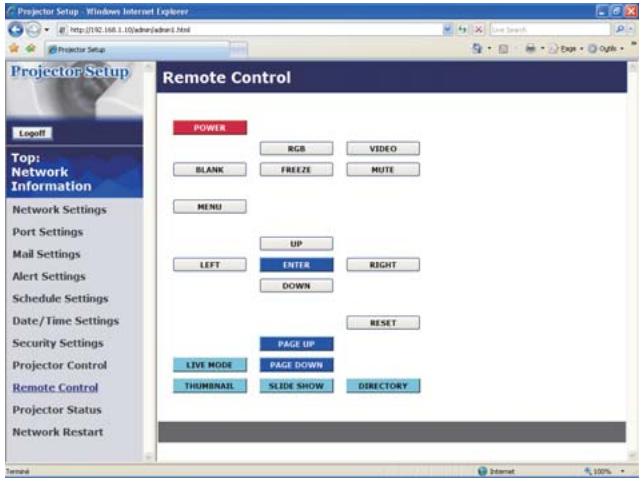Click the browser Back arrow button
This screenshot has height=481, width=642.
[16, 29]
